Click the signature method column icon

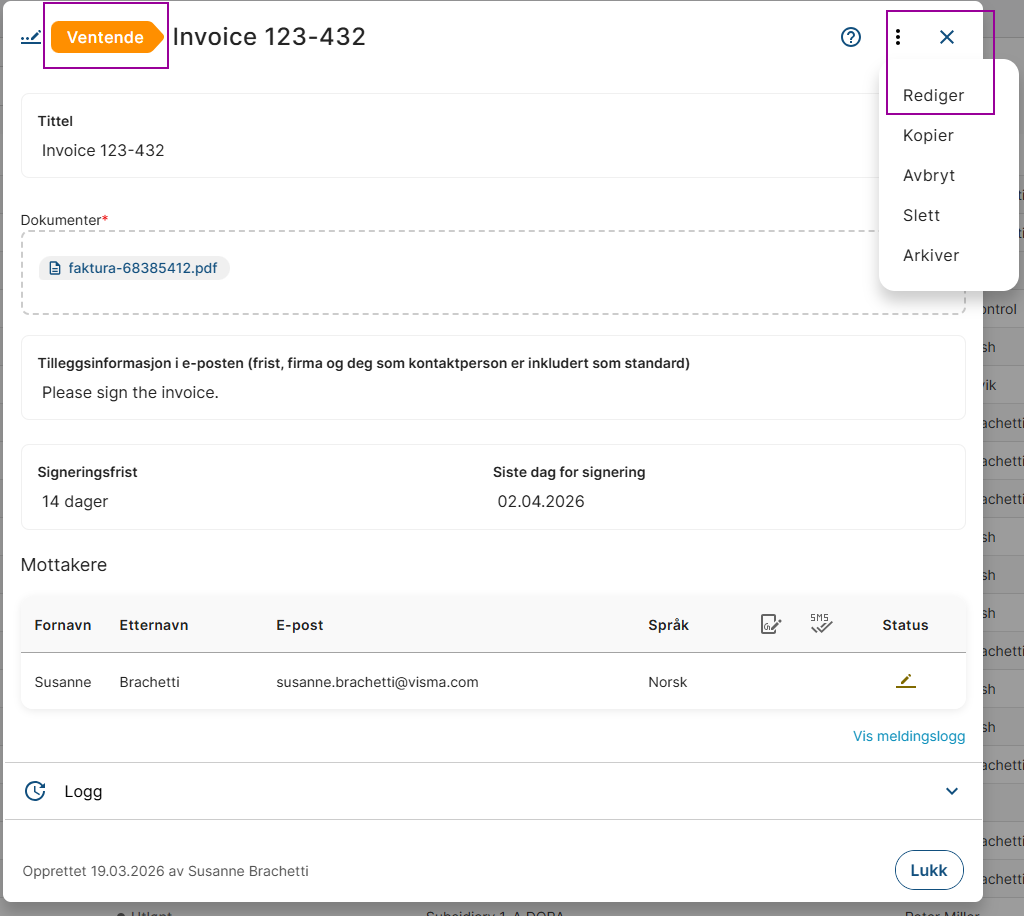pos(770,625)
